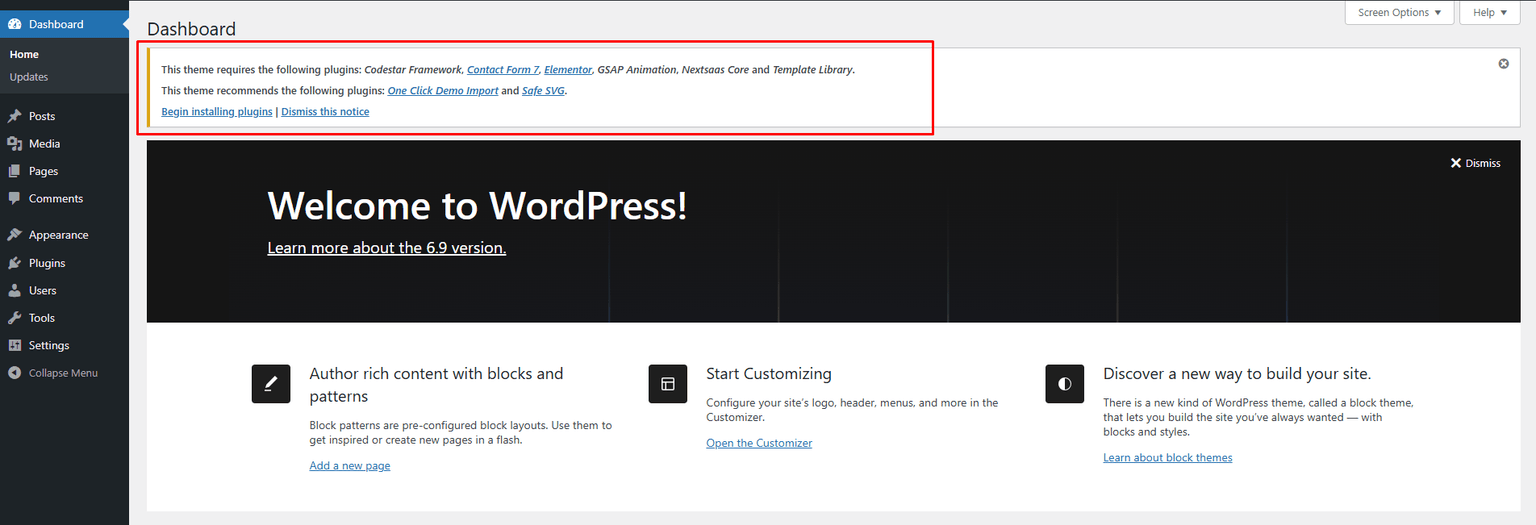The image size is (1536, 525).
Task: Click the Pages icon in sidebar
Action: click(14, 171)
